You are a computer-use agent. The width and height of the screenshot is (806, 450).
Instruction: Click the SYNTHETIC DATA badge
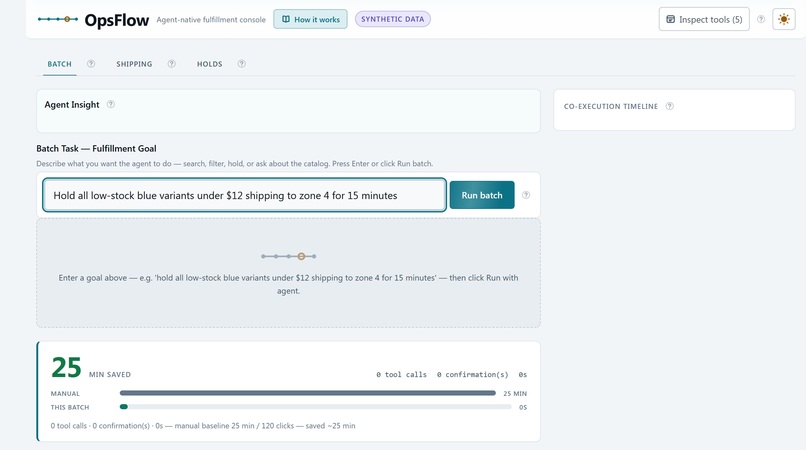pos(393,19)
